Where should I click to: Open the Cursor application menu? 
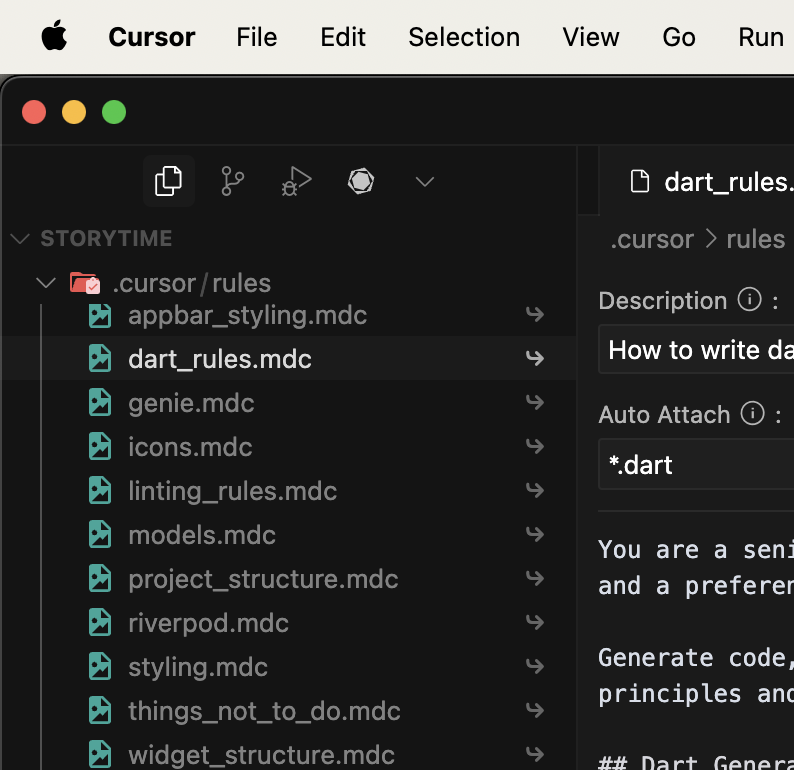152,37
